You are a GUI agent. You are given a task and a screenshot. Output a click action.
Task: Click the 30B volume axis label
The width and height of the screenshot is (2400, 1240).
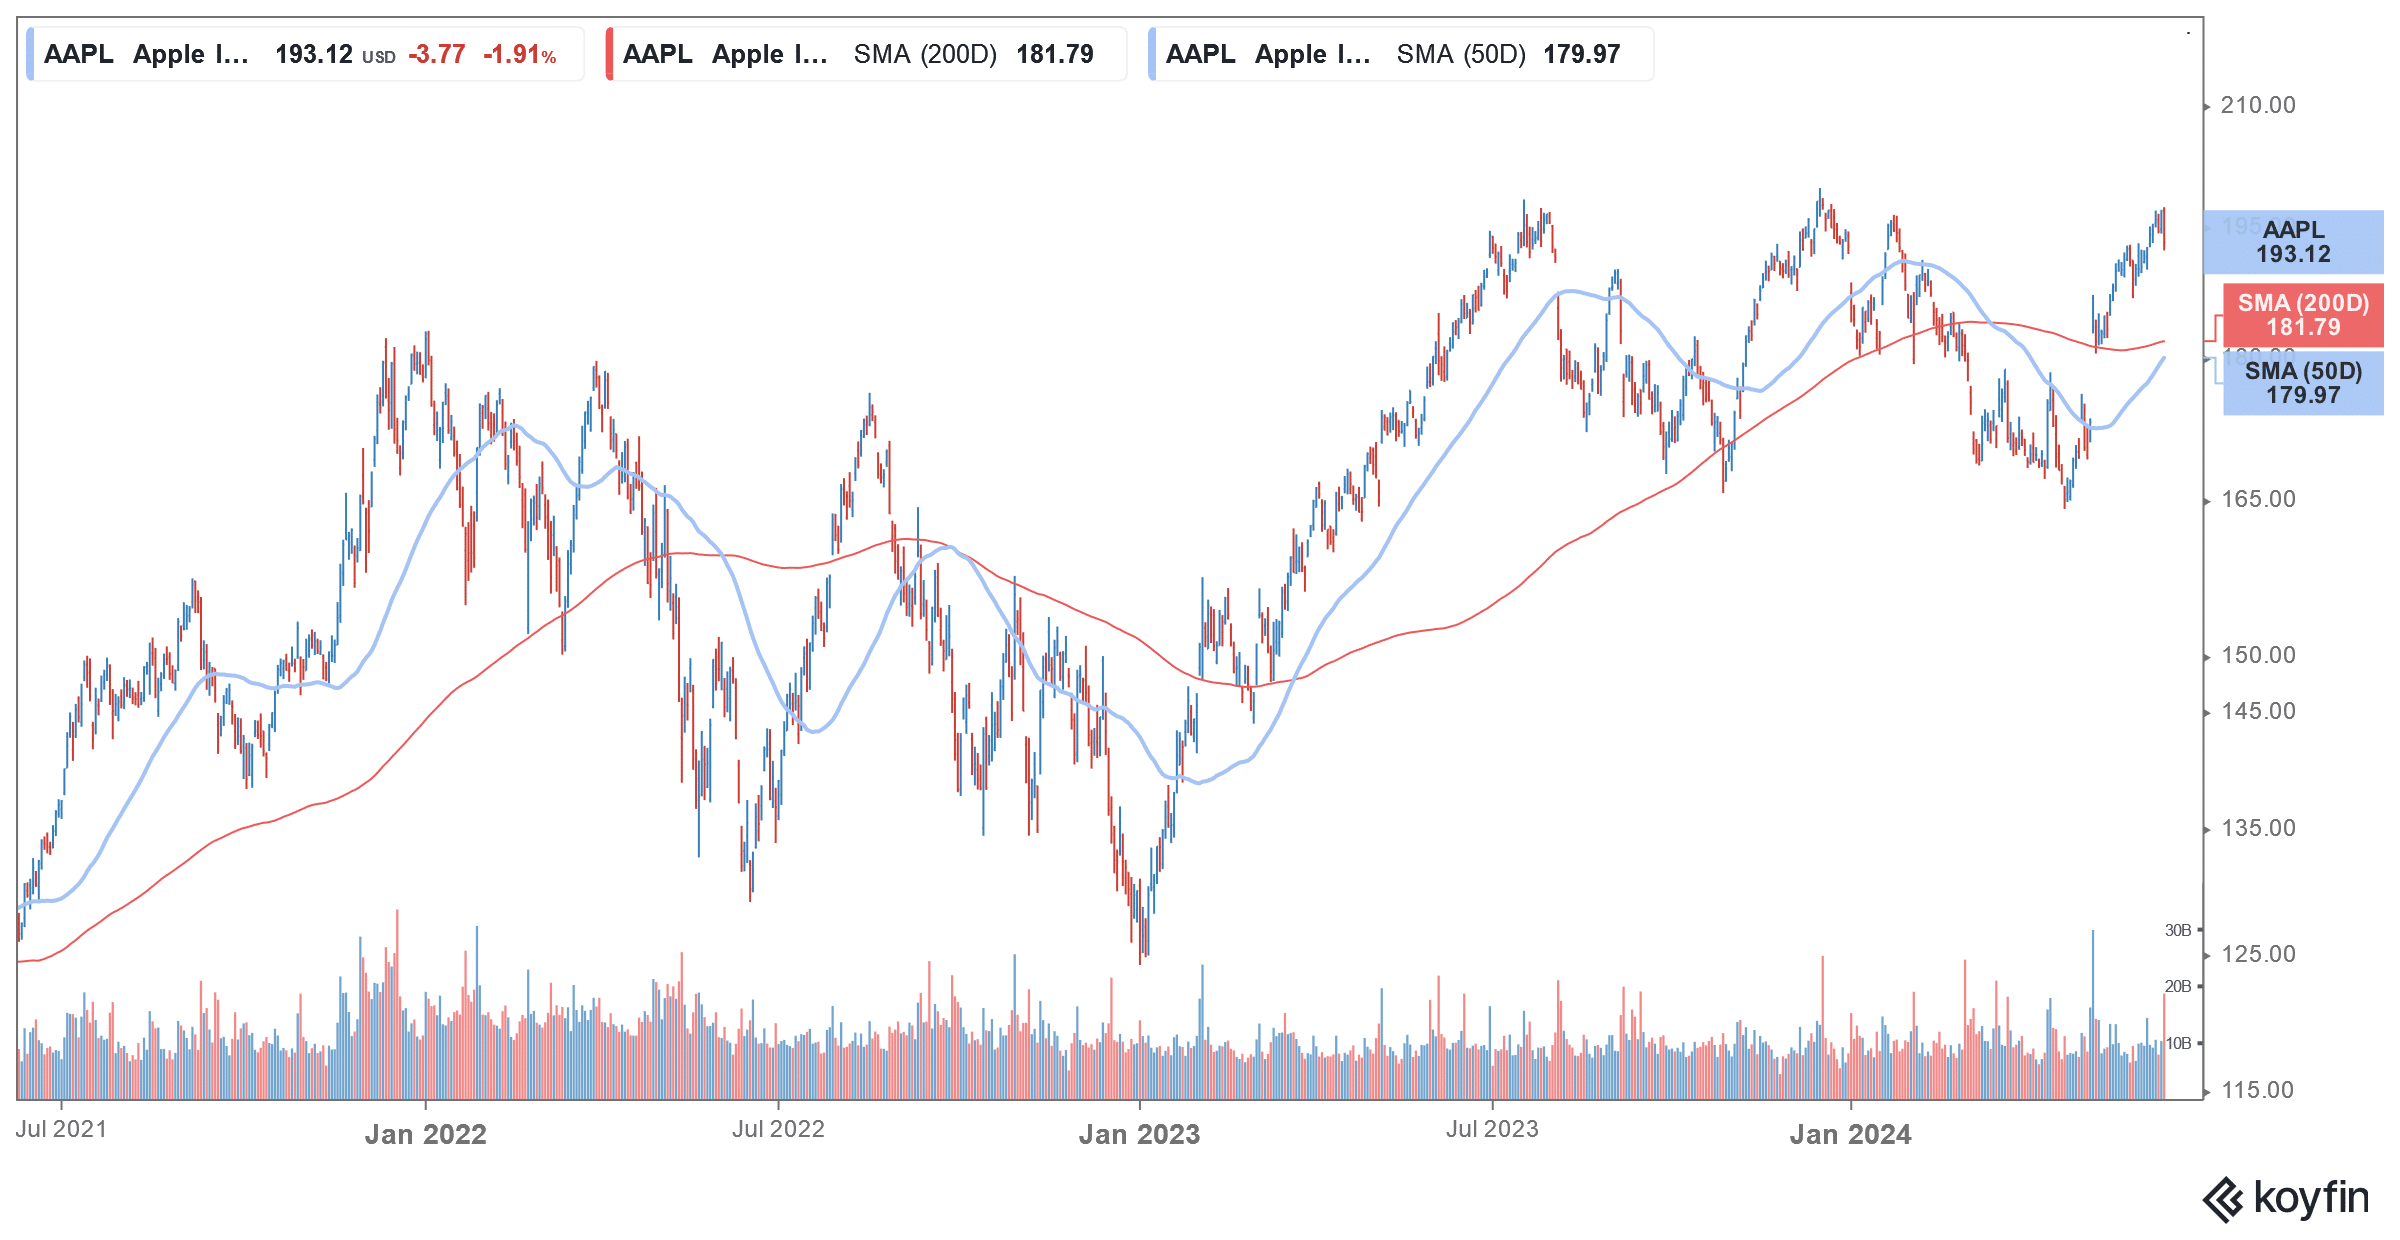click(x=2178, y=930)
